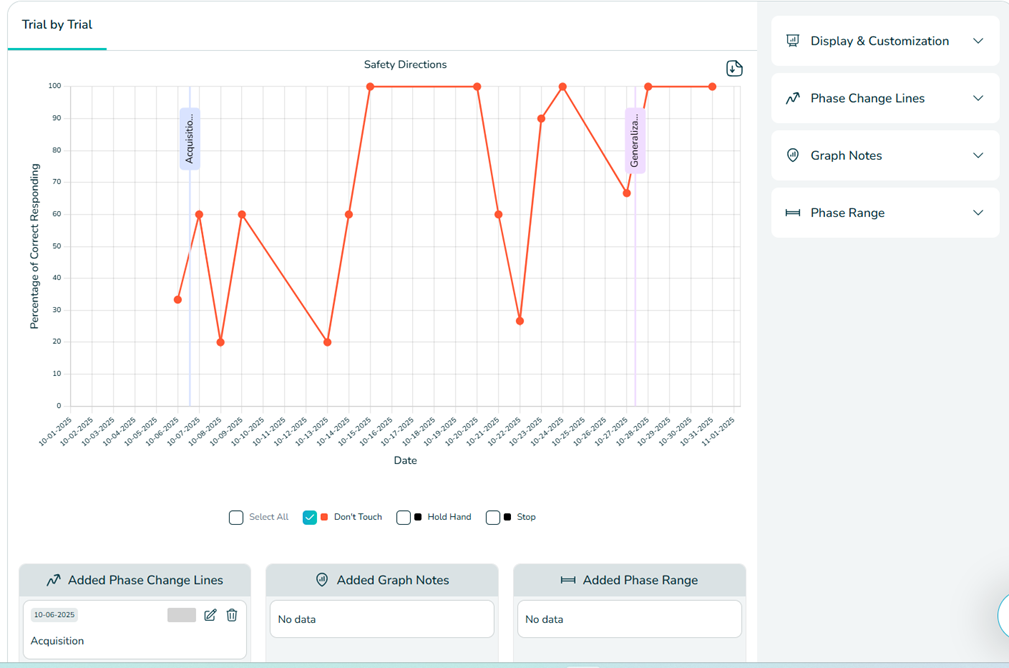Click the Acquisition phase line label on graph
Image resolution: width=1009 pixels, height=668 pixels.
point(189,138)
